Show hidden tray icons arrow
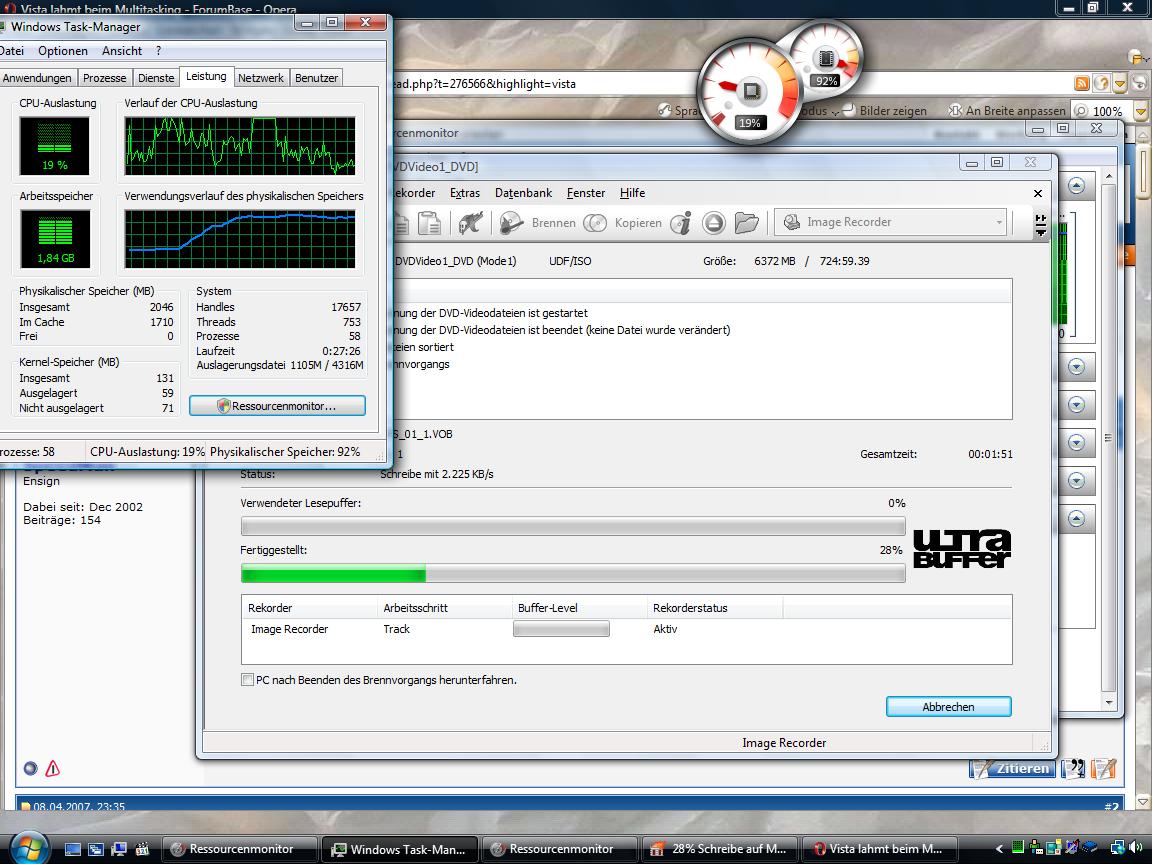 (999, 849)
